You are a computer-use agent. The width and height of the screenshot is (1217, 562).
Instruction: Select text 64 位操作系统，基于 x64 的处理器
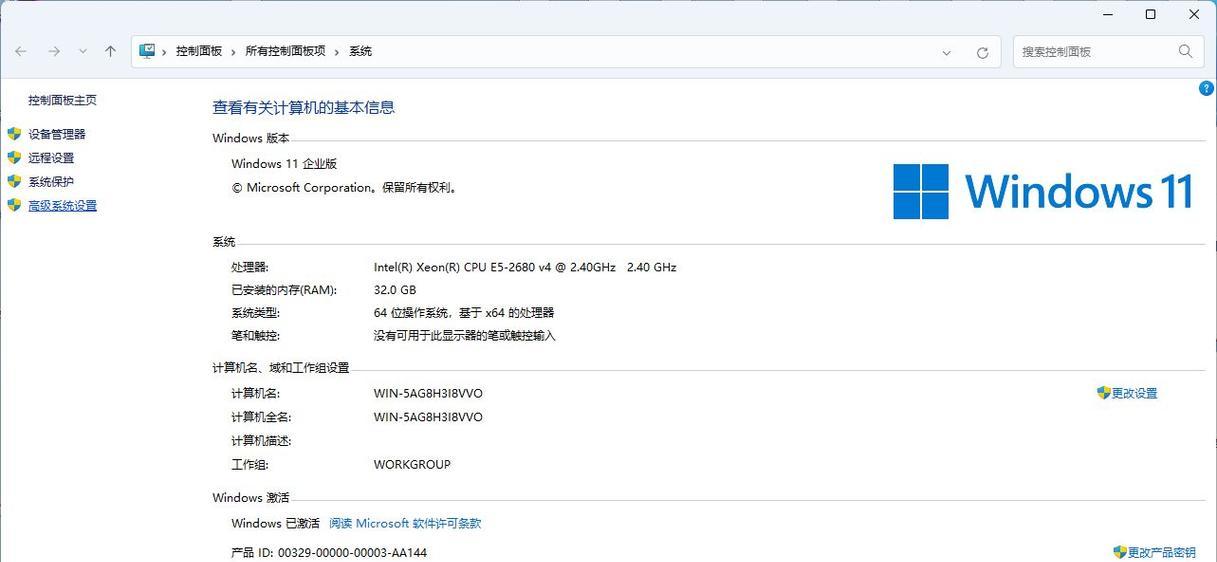(464, 313)
